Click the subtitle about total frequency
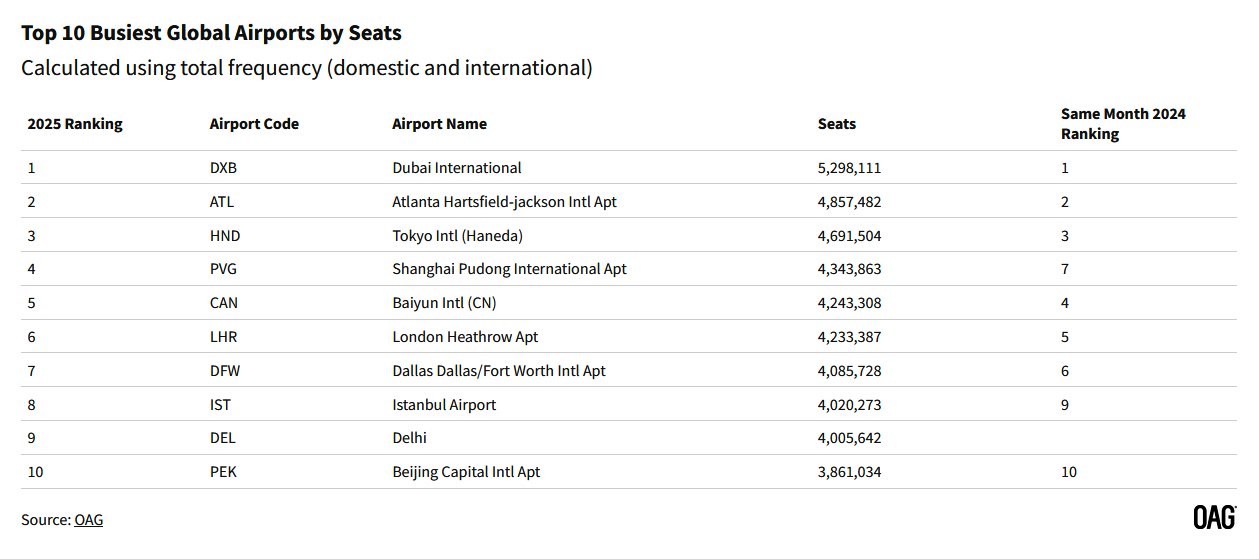This screenshot has height=559, width=1259. pyautogui.click(x=307, y=68)
